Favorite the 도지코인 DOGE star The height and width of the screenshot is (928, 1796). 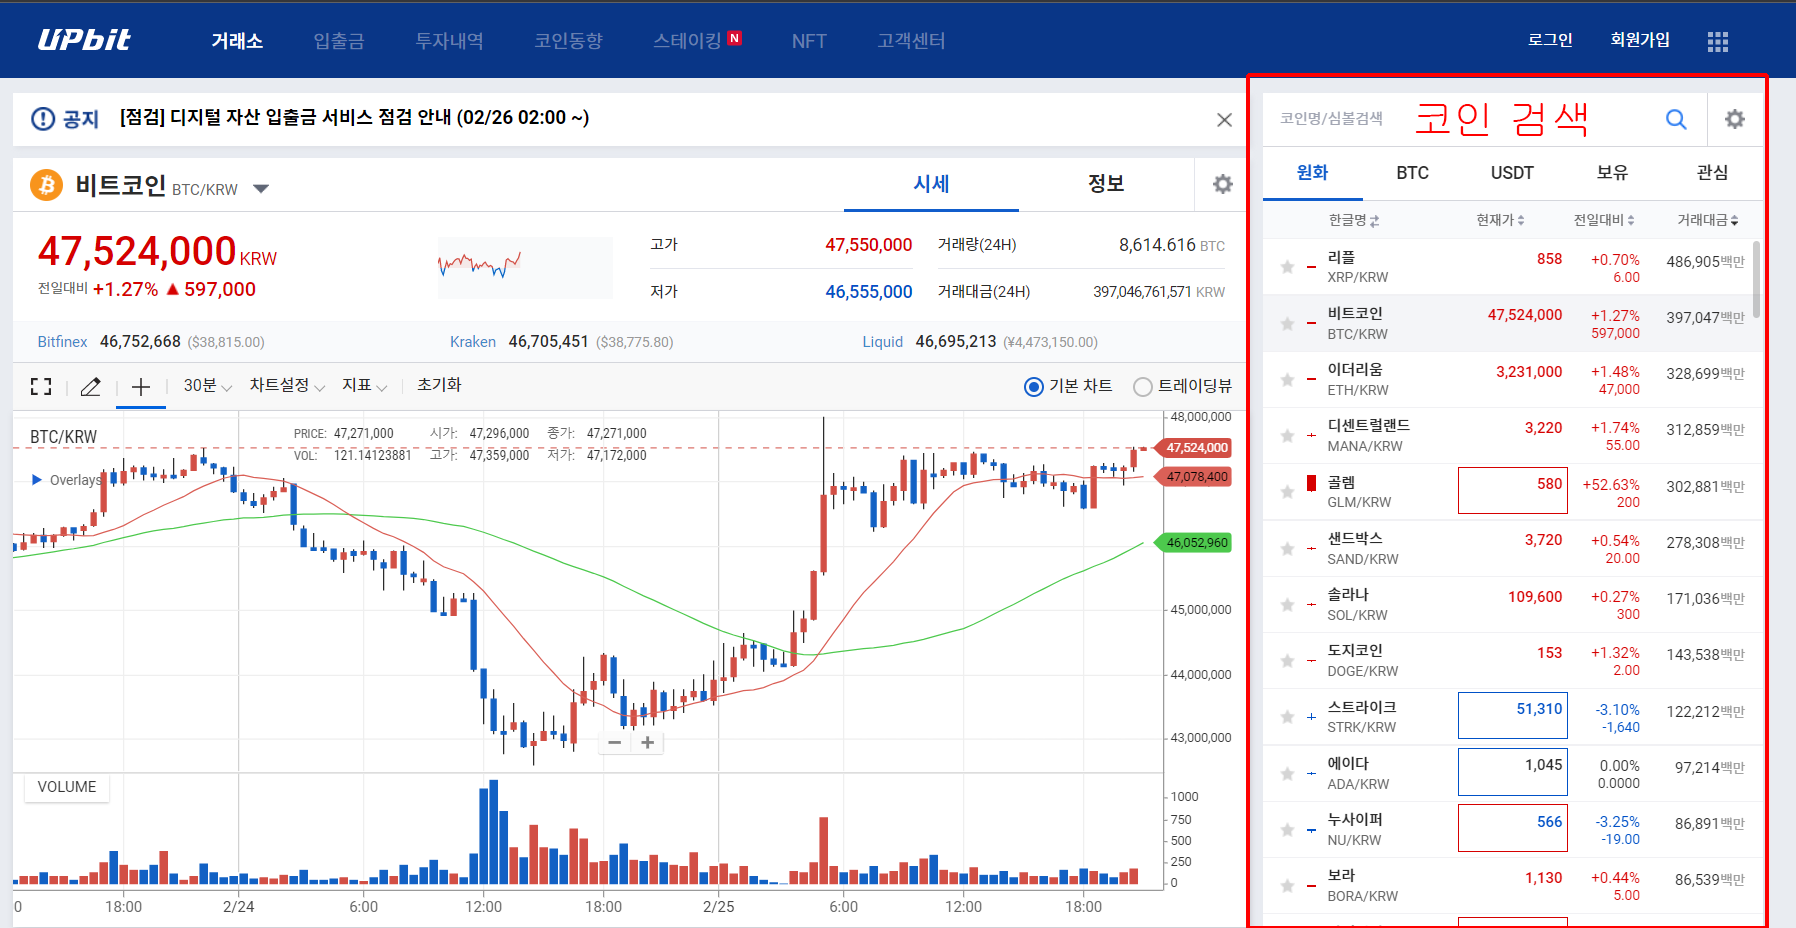tap(1287, 660)
